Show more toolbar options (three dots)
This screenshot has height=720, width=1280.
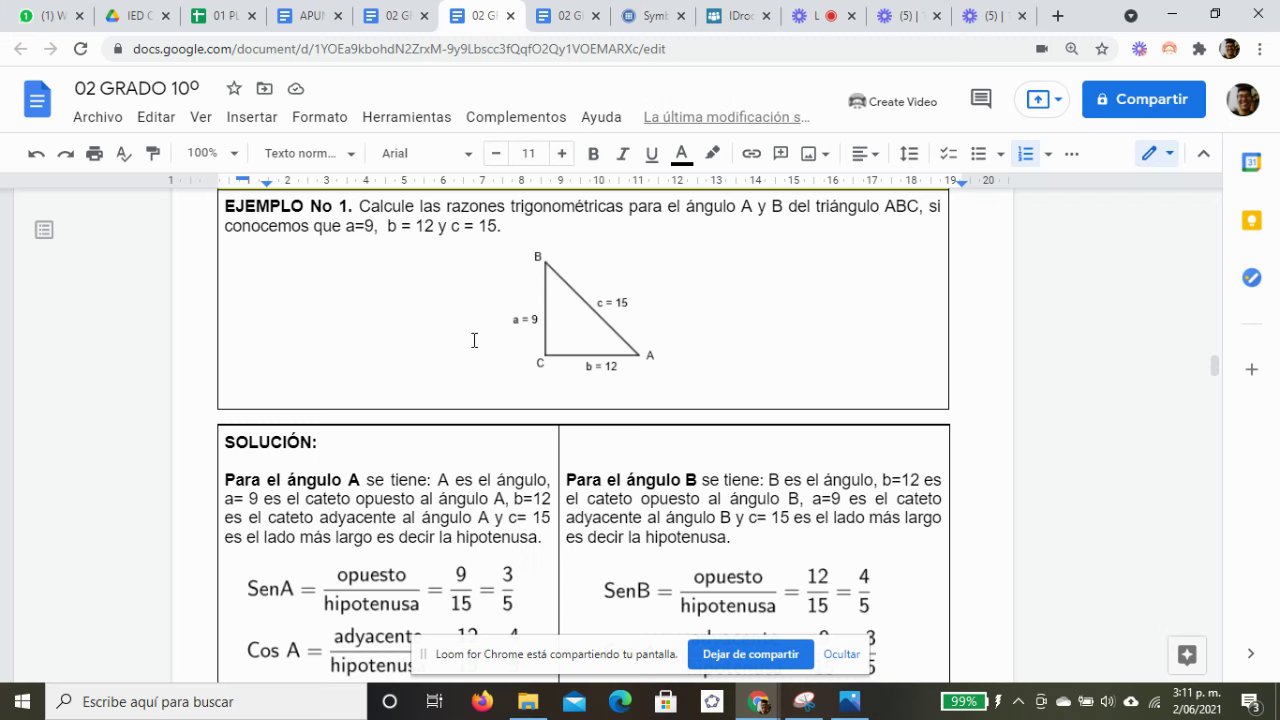[1072, 153]
